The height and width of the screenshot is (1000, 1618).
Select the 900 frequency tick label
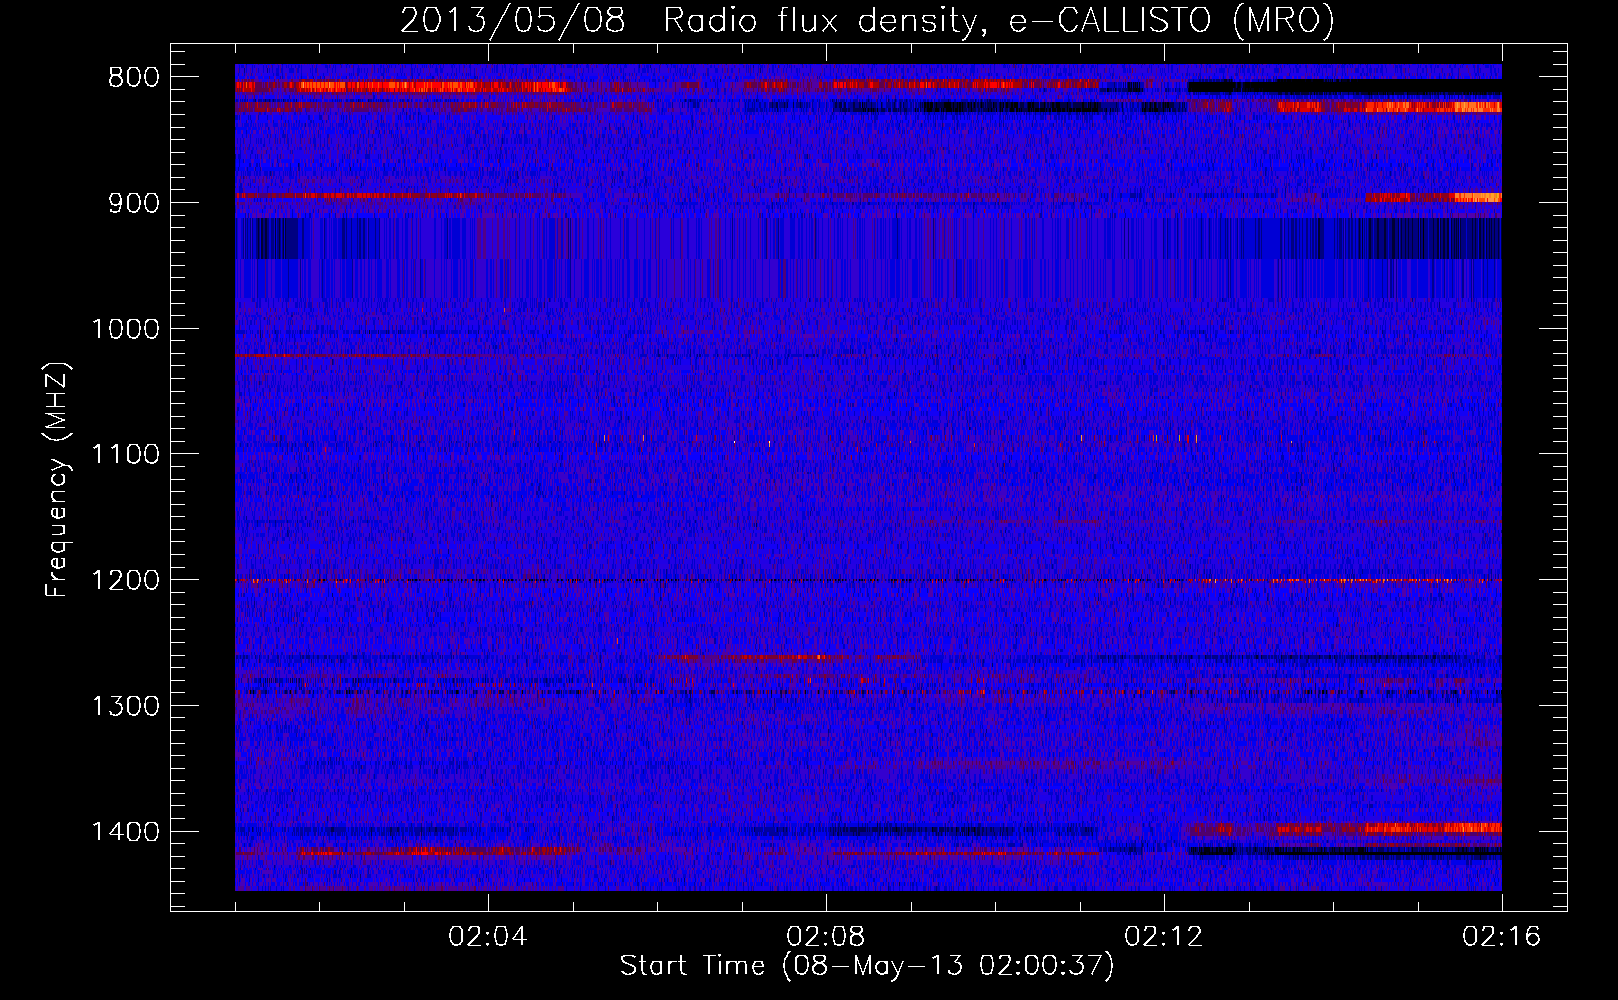click(133, 203)
